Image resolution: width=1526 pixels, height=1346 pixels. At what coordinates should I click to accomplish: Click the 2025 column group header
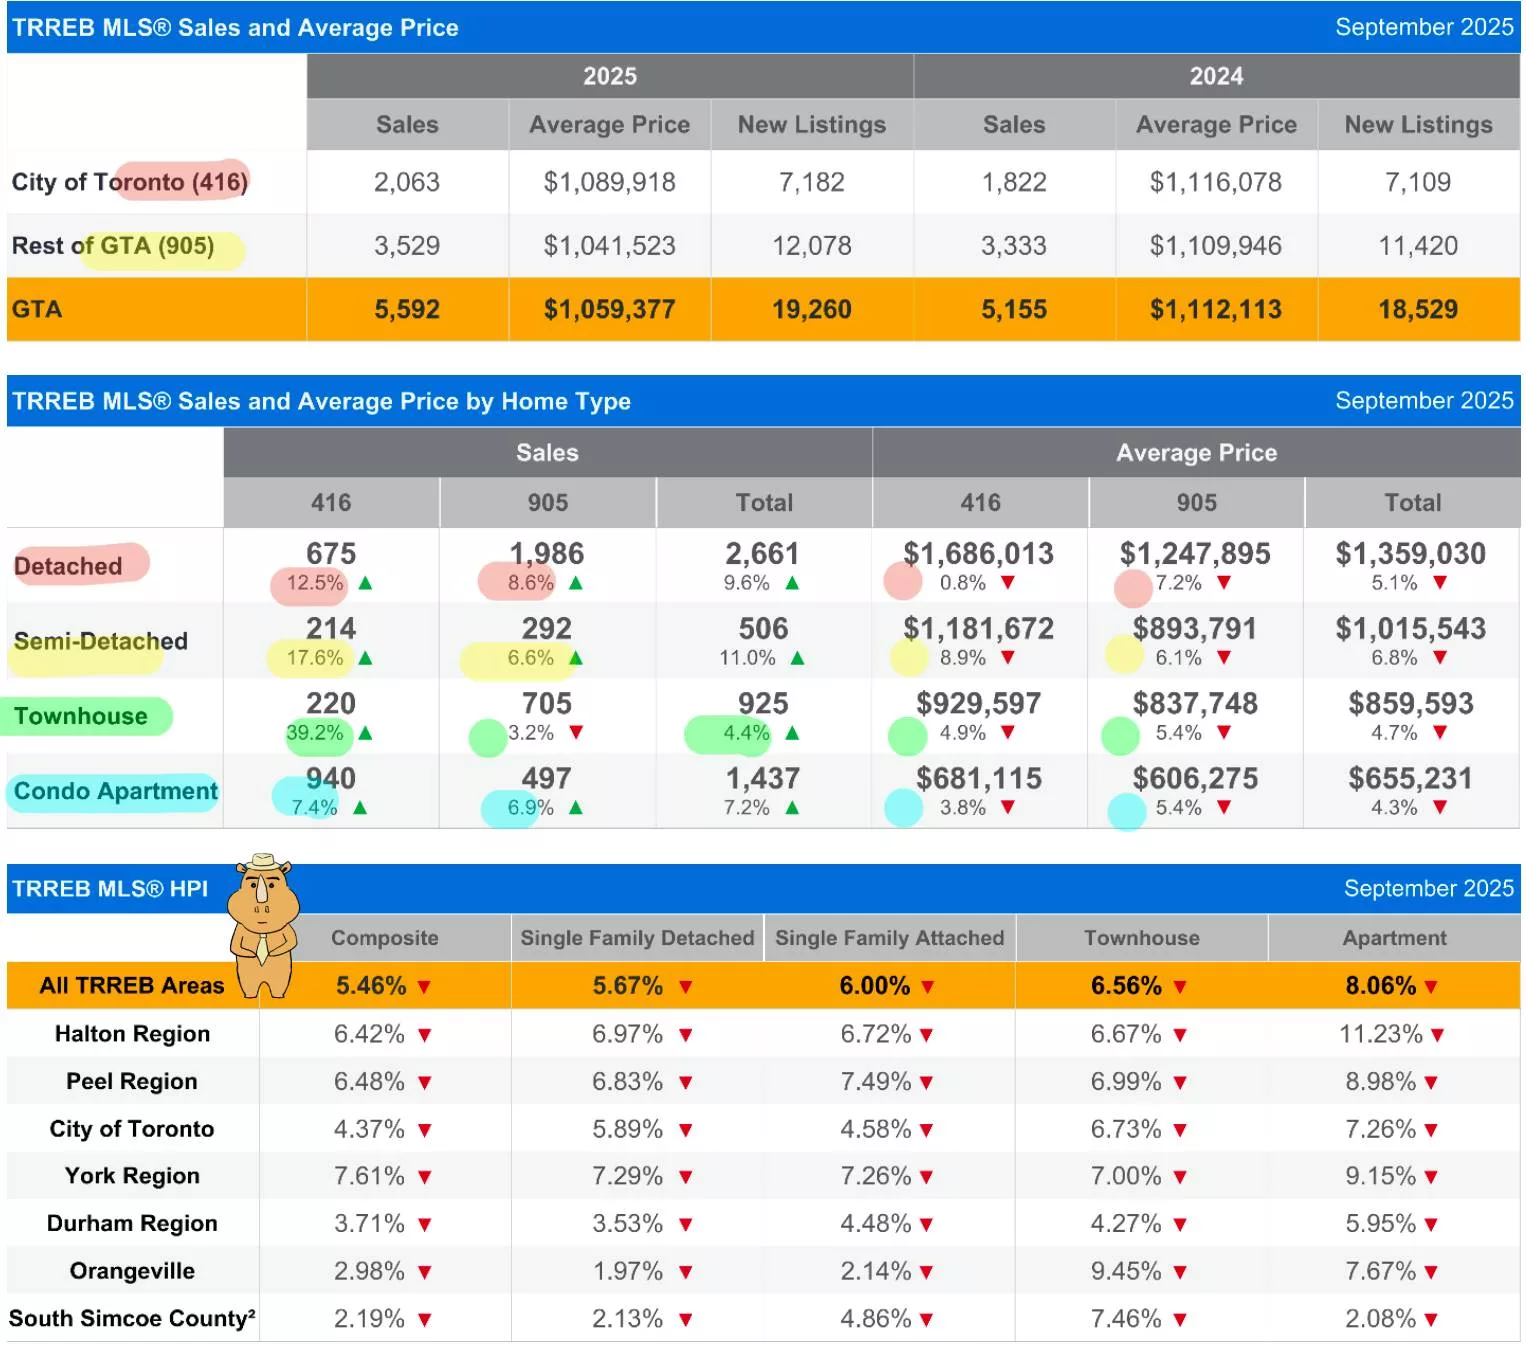609,76
